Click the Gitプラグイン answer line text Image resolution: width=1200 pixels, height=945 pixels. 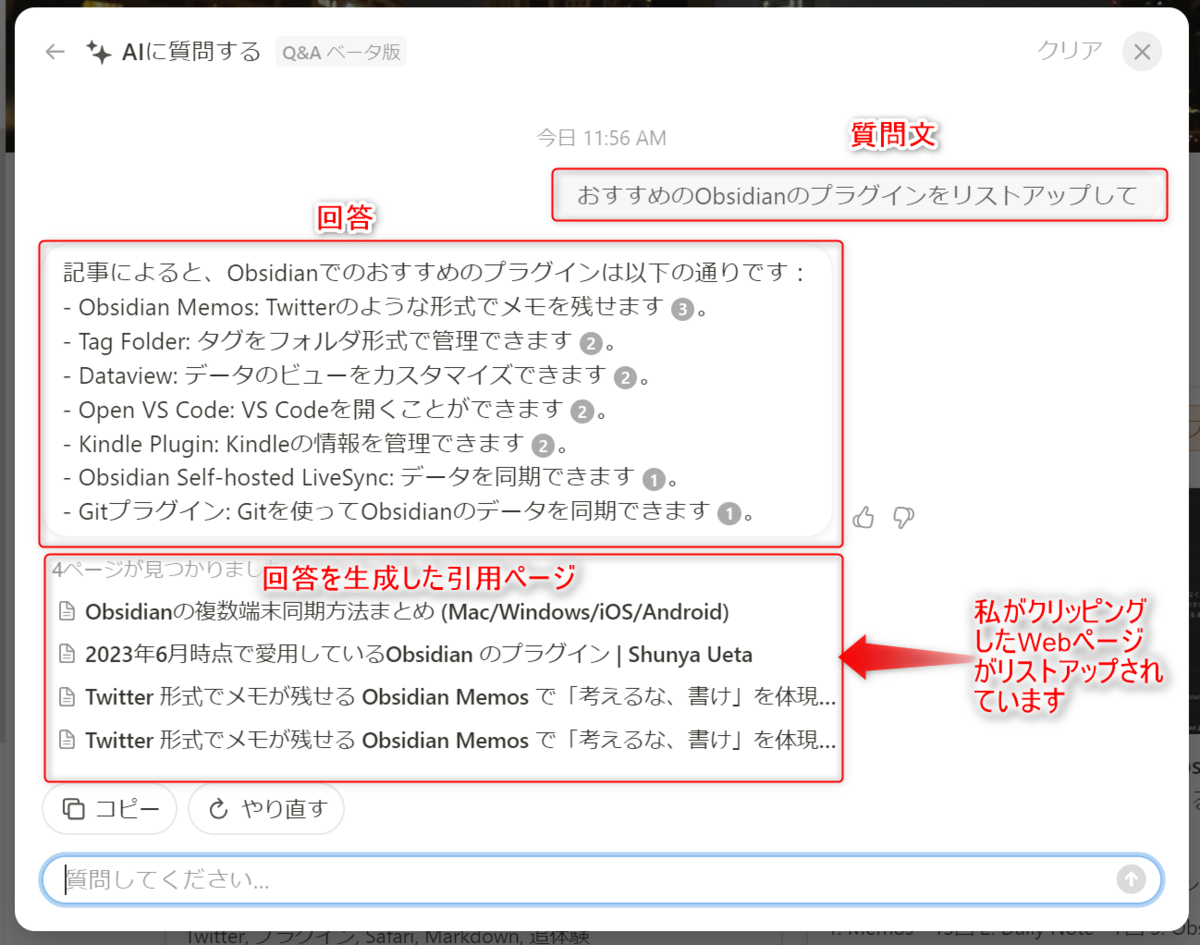[387, 512]
